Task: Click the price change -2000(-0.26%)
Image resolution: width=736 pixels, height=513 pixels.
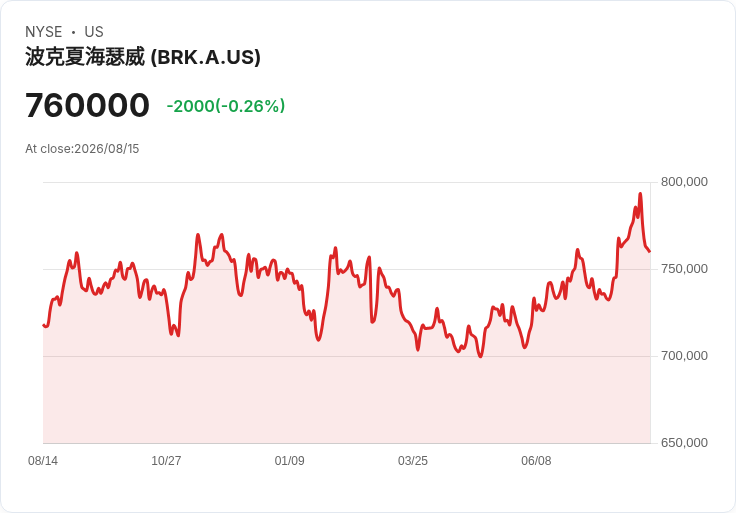Action: pos(226,106)
